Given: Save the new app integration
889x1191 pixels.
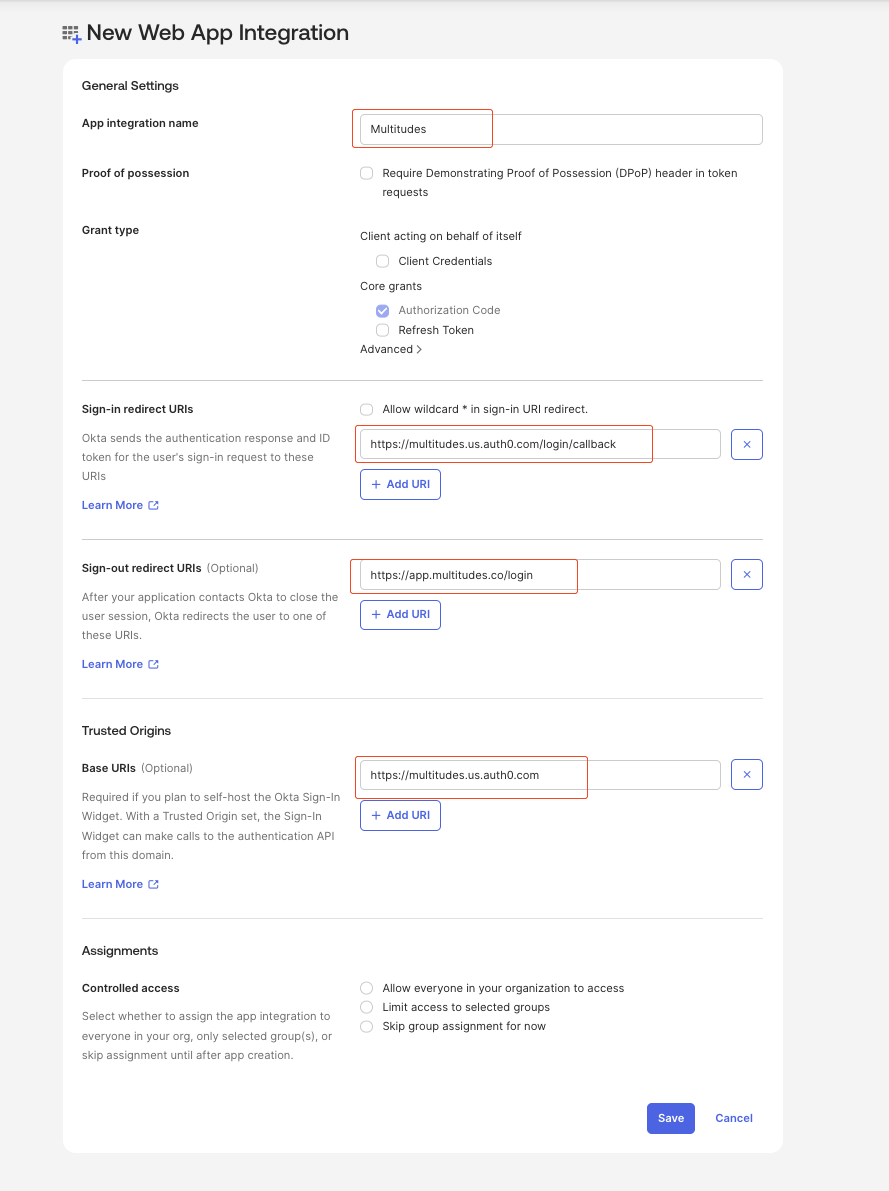Looking at the screenshot, I should (670, 1118).
